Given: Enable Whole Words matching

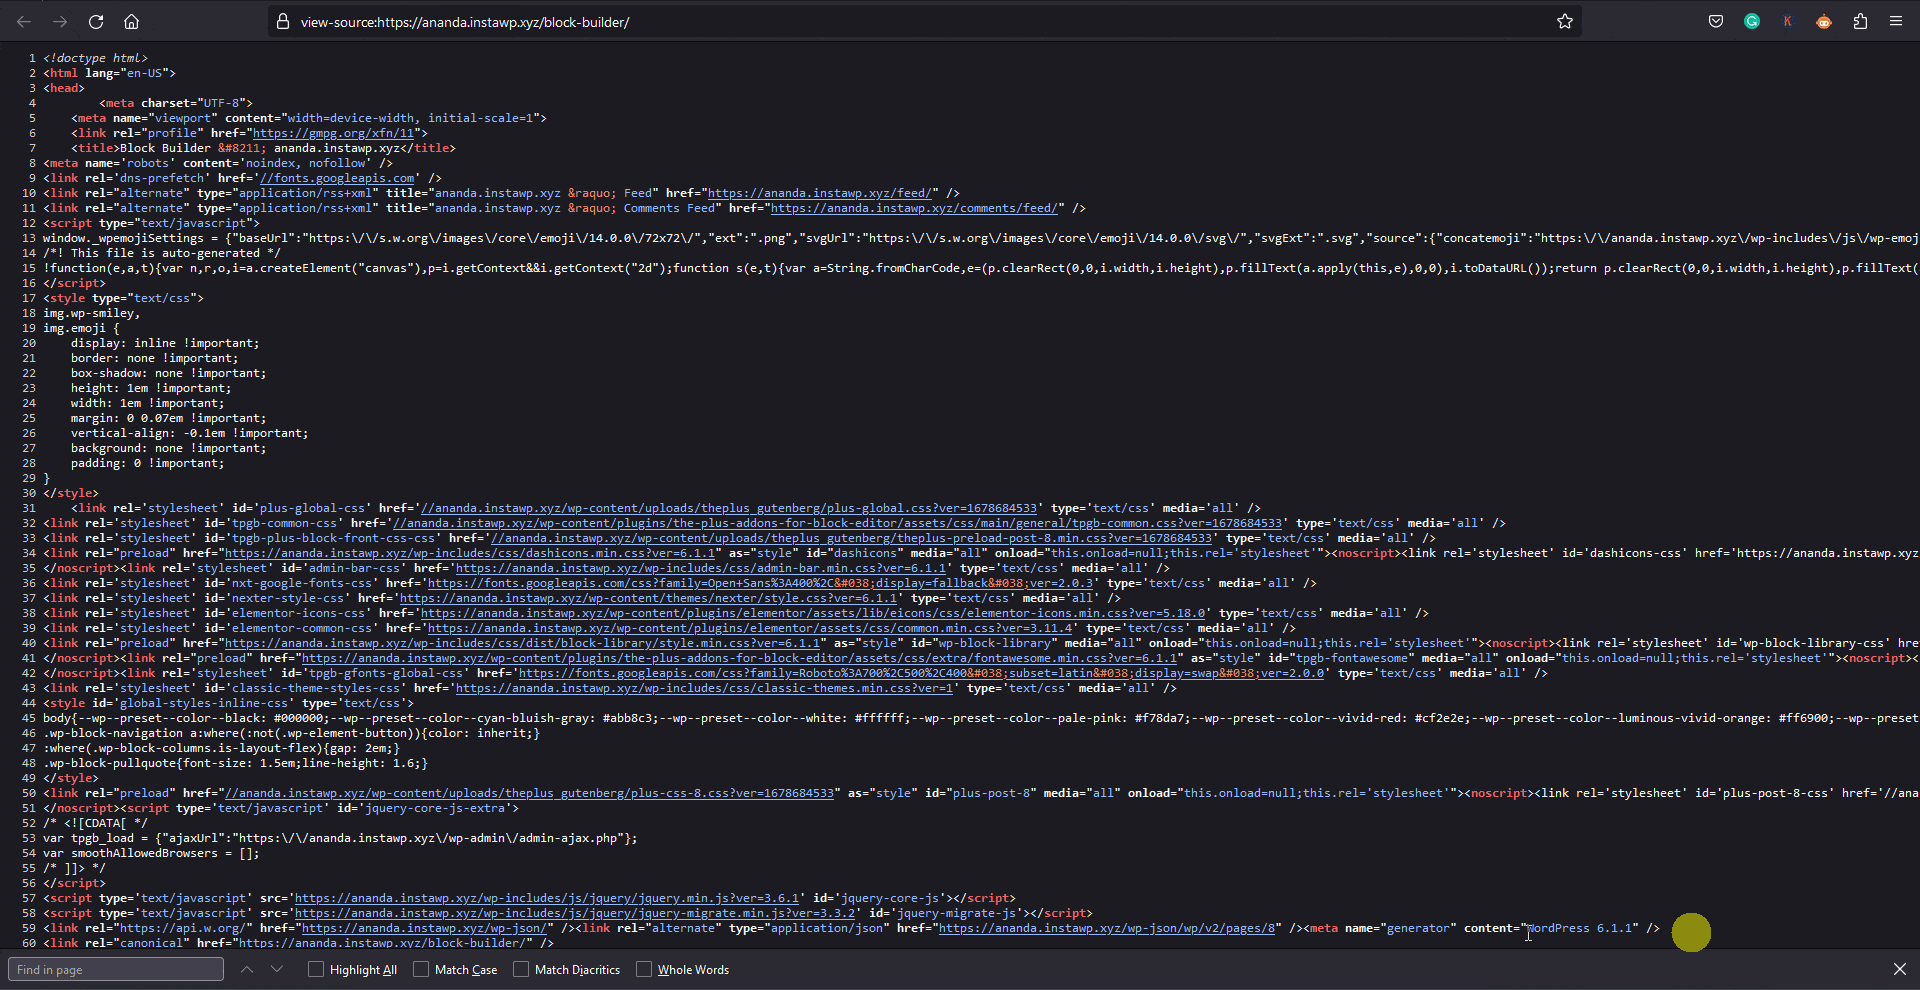Looking at the screenshot, I should pos(645,969).
